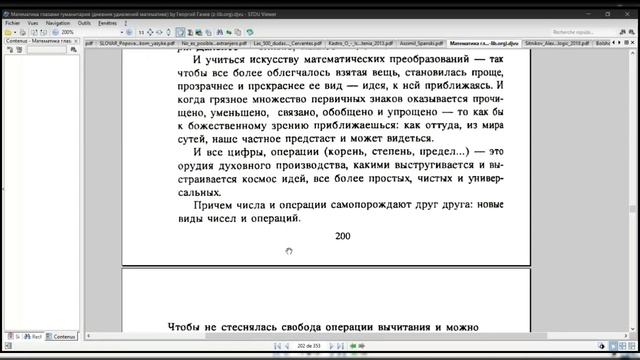Open the Outils menu

coord(84,23)
